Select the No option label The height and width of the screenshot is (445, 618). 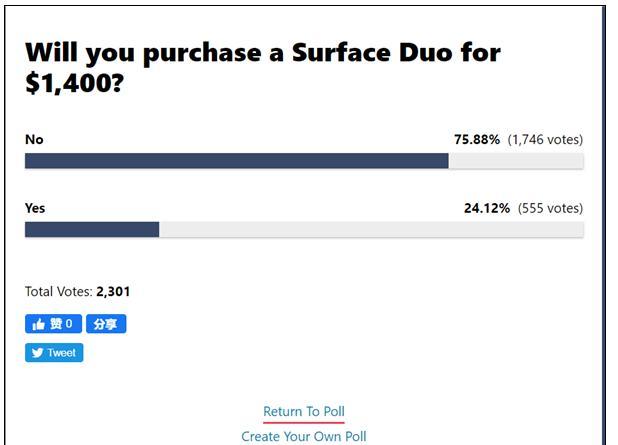34,140
